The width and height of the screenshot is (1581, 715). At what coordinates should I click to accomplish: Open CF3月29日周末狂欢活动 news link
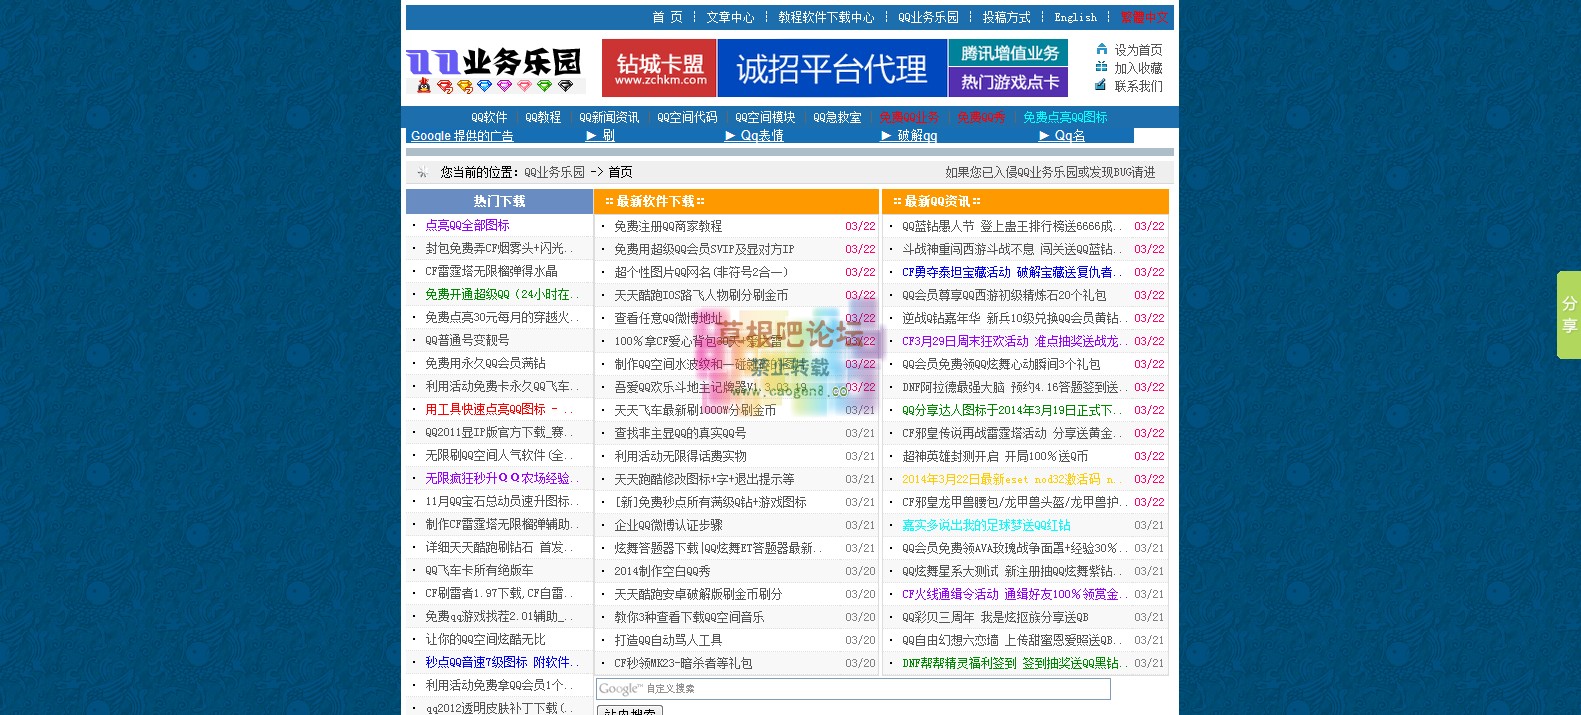[1012, 341]
